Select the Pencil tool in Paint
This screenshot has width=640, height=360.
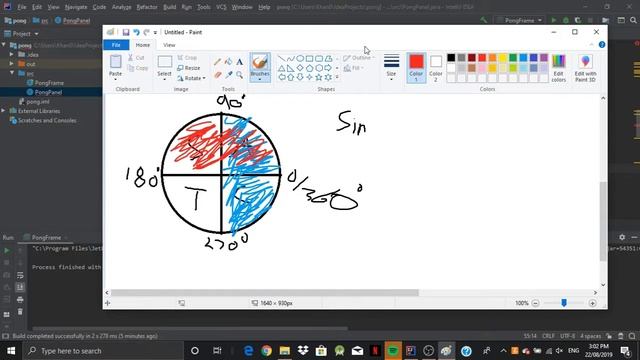click(217, 62)
